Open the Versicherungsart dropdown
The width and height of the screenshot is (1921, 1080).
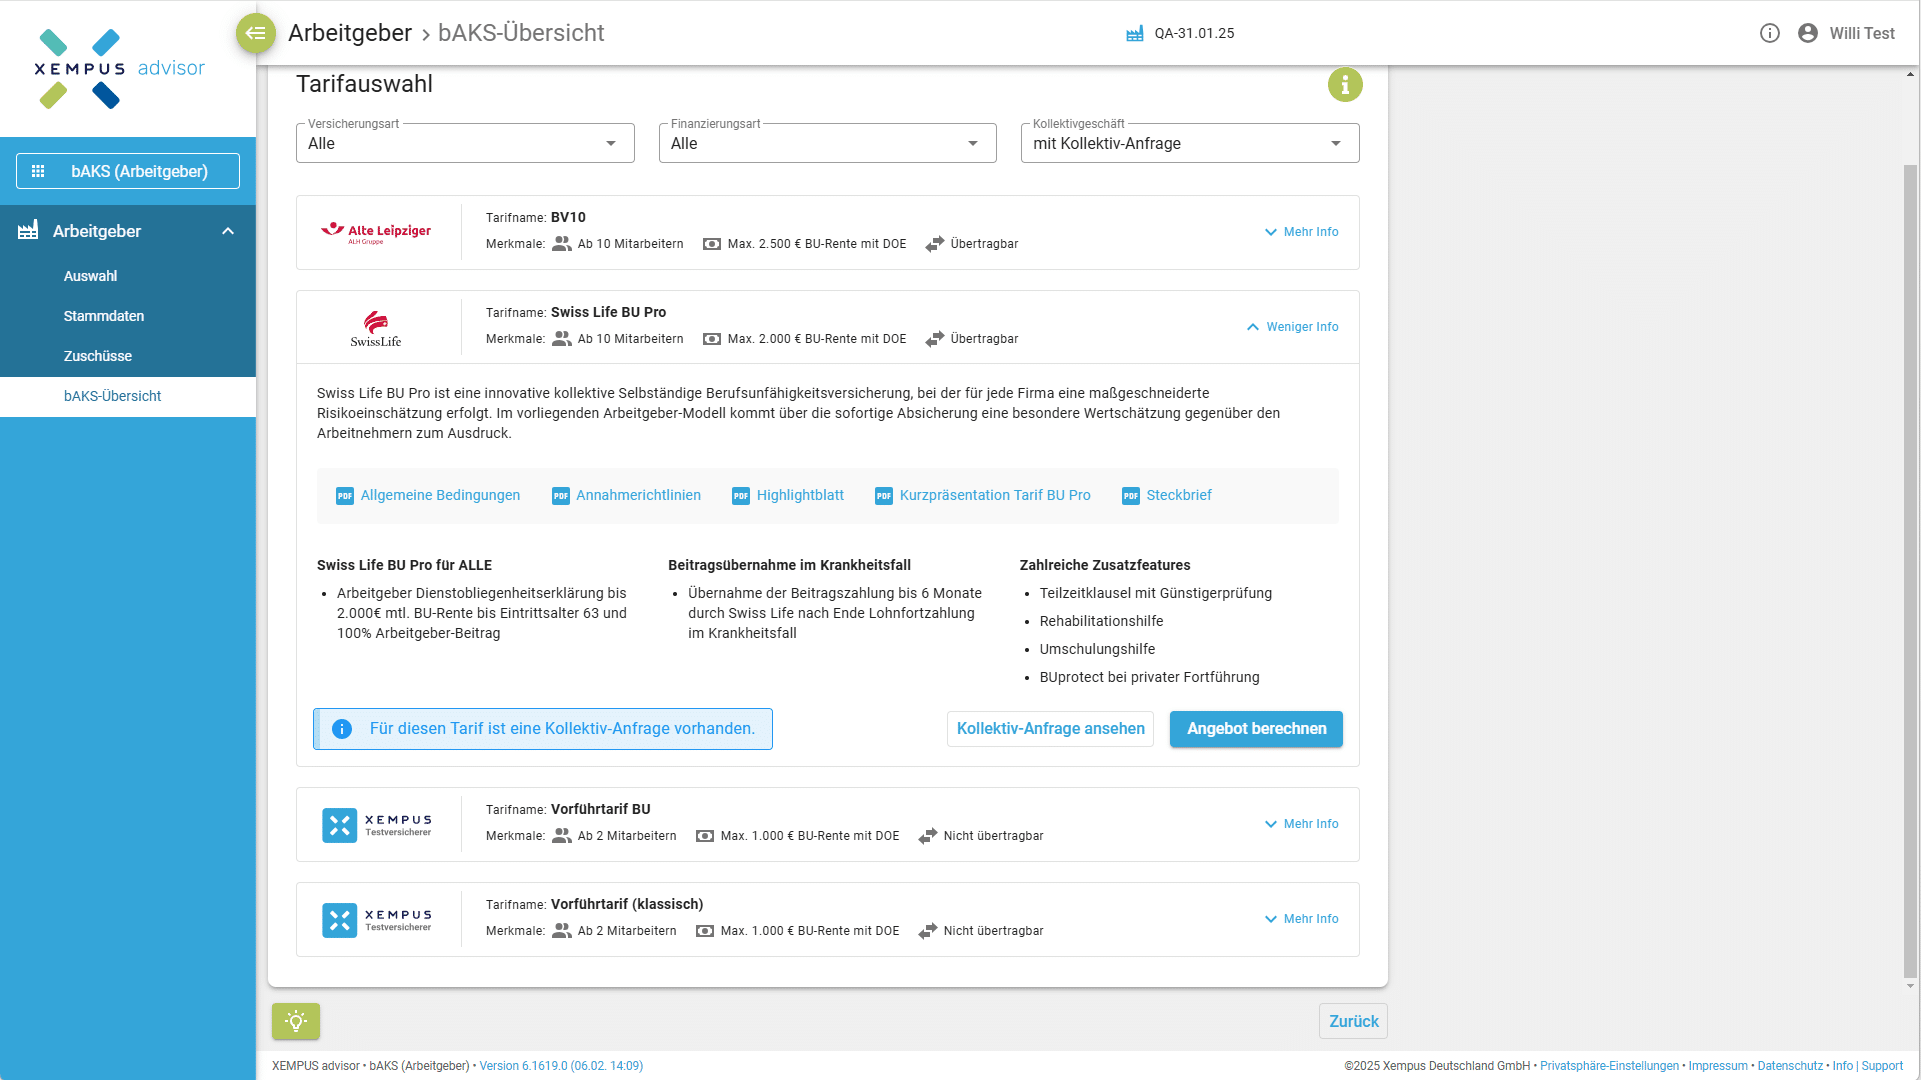coord(465,143)
